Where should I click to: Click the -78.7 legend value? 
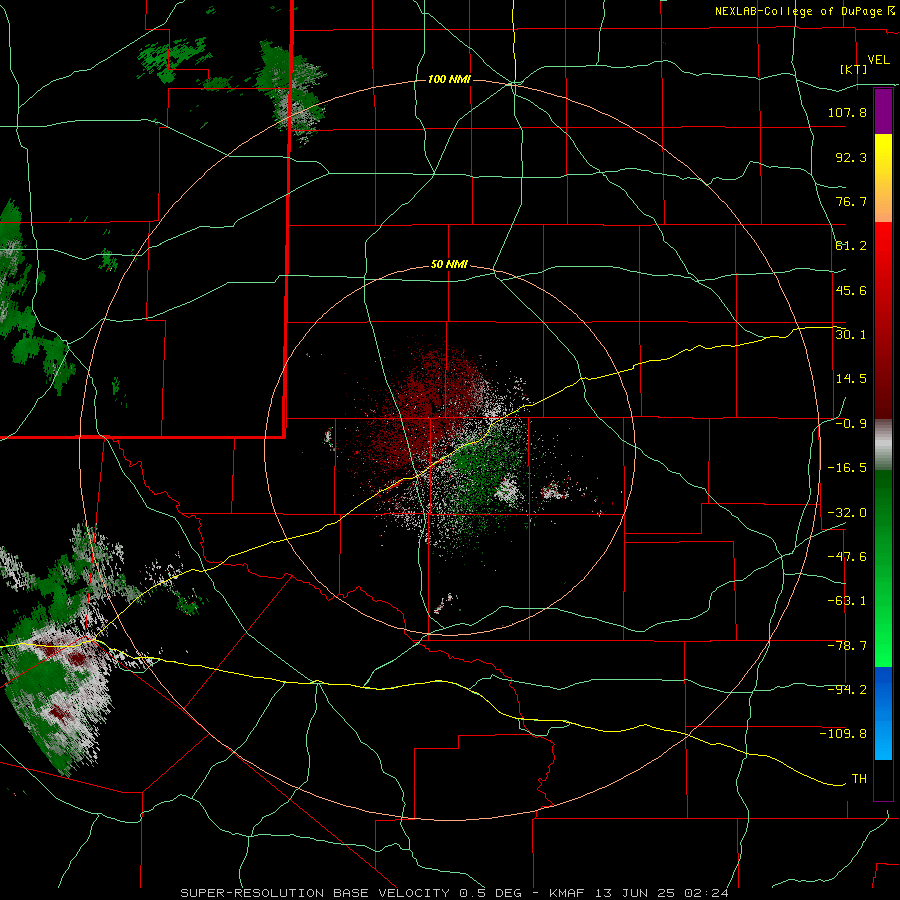click(x=847, y=646)
